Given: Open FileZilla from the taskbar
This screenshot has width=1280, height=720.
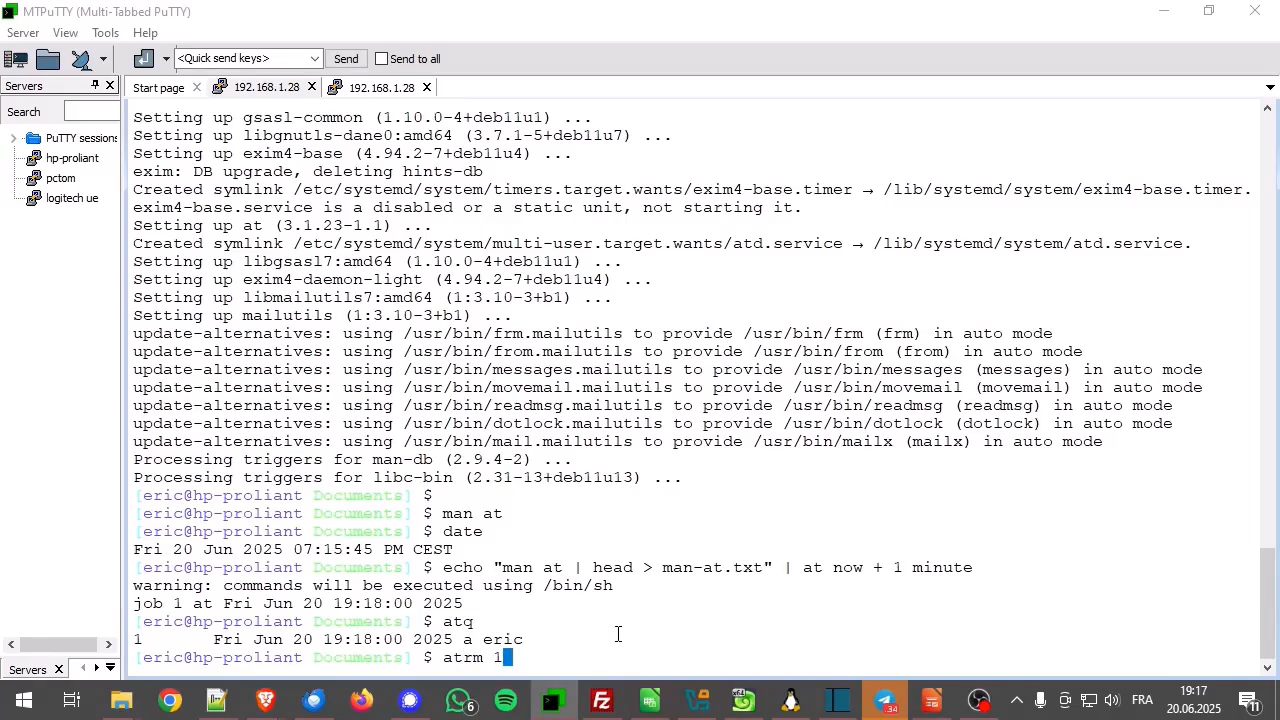Looking at the screenshot, I should tap(601, 700).
